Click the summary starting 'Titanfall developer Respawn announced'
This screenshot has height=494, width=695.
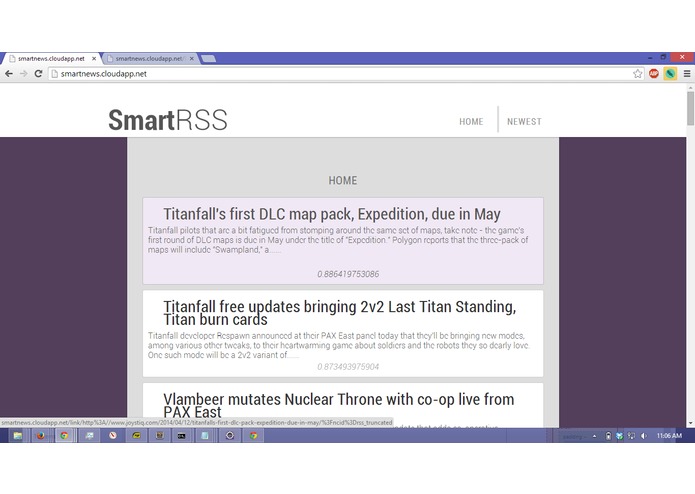339,345
